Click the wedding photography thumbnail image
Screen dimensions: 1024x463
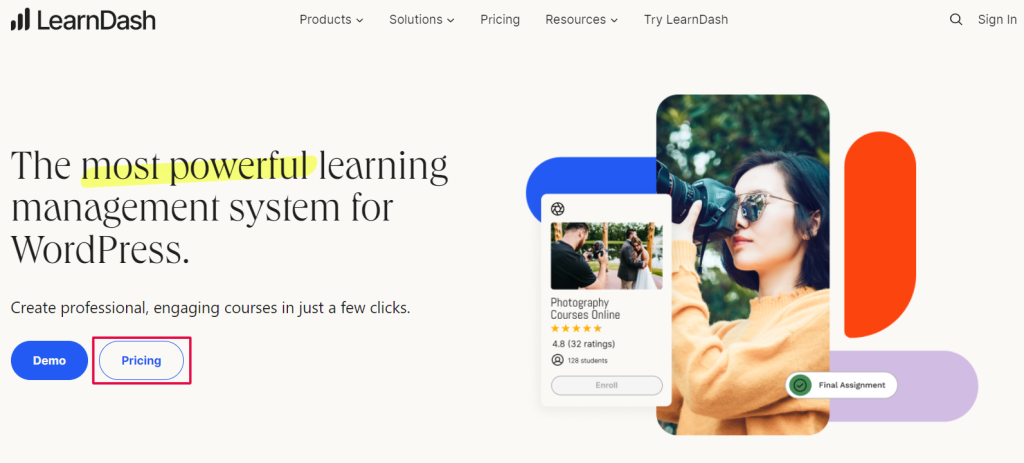(607, 256)
